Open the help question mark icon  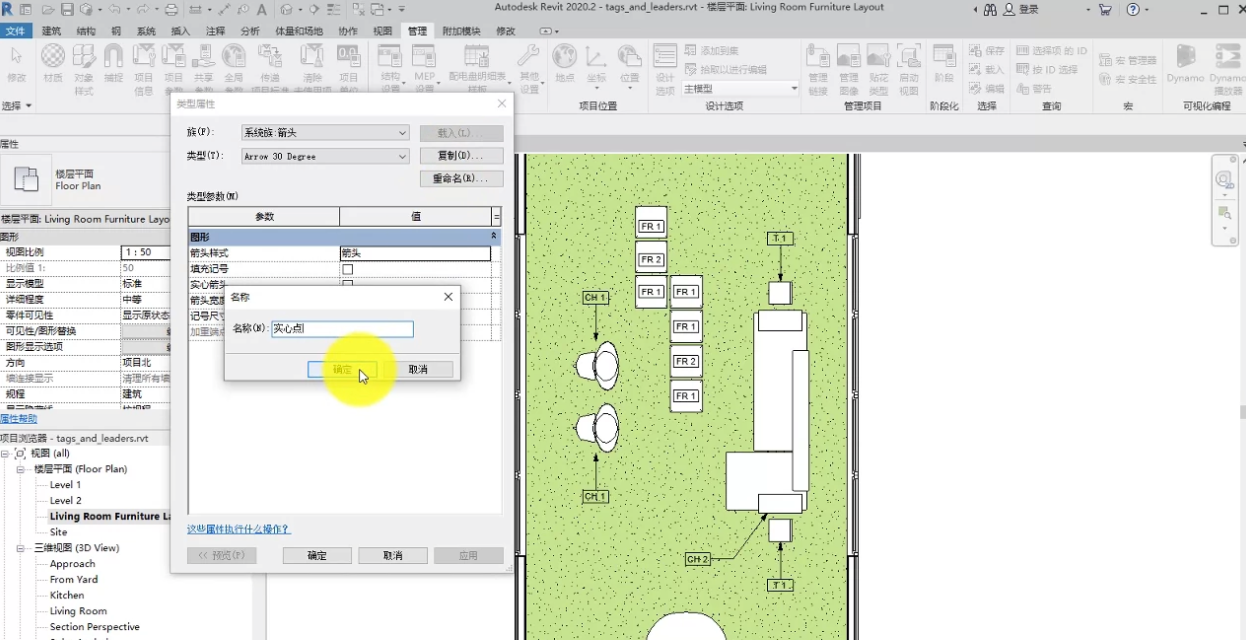pyautogui.click(x=1132, y=9)
